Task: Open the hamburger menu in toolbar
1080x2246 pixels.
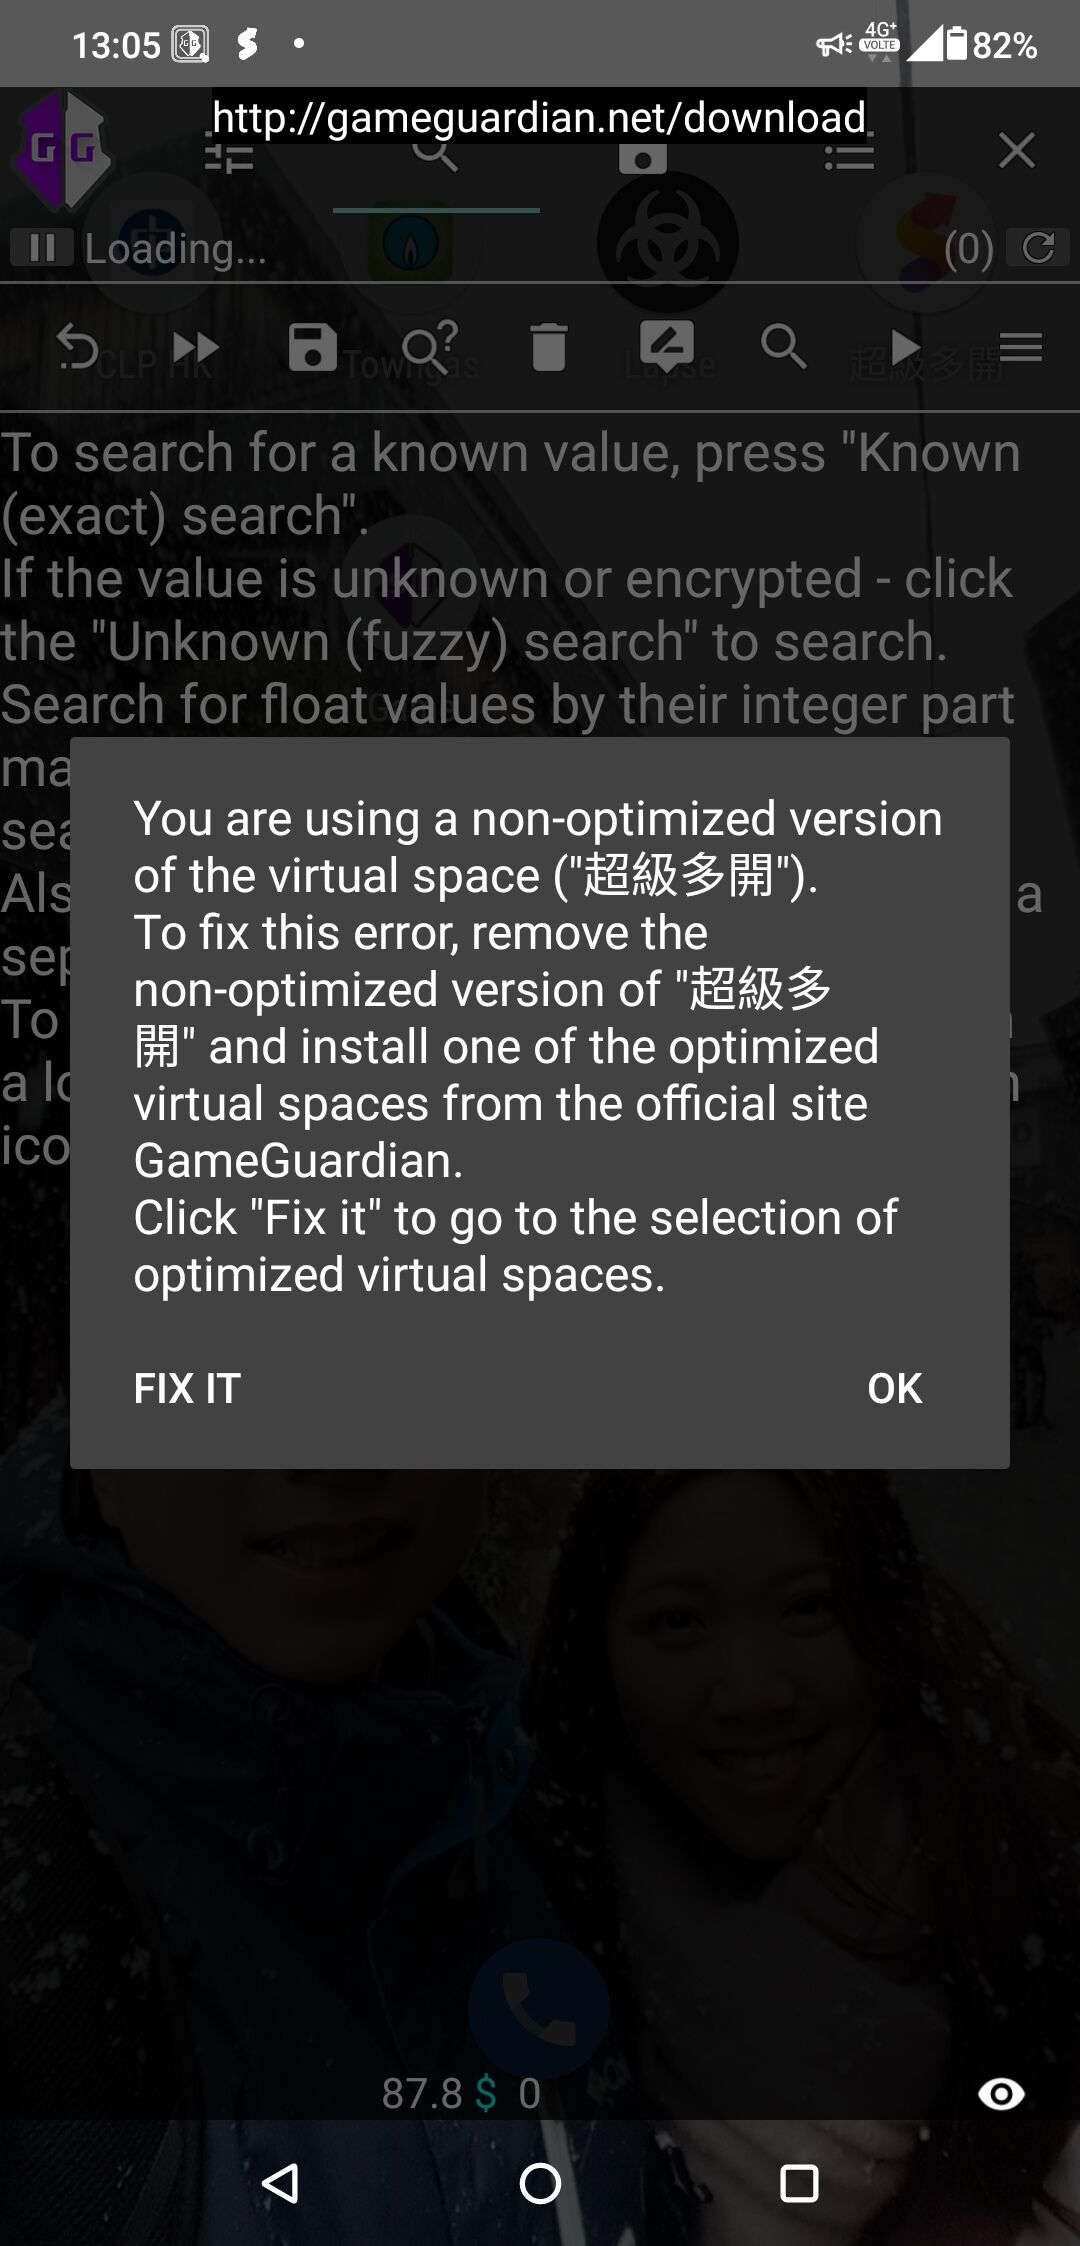Action: [1020, 346]
